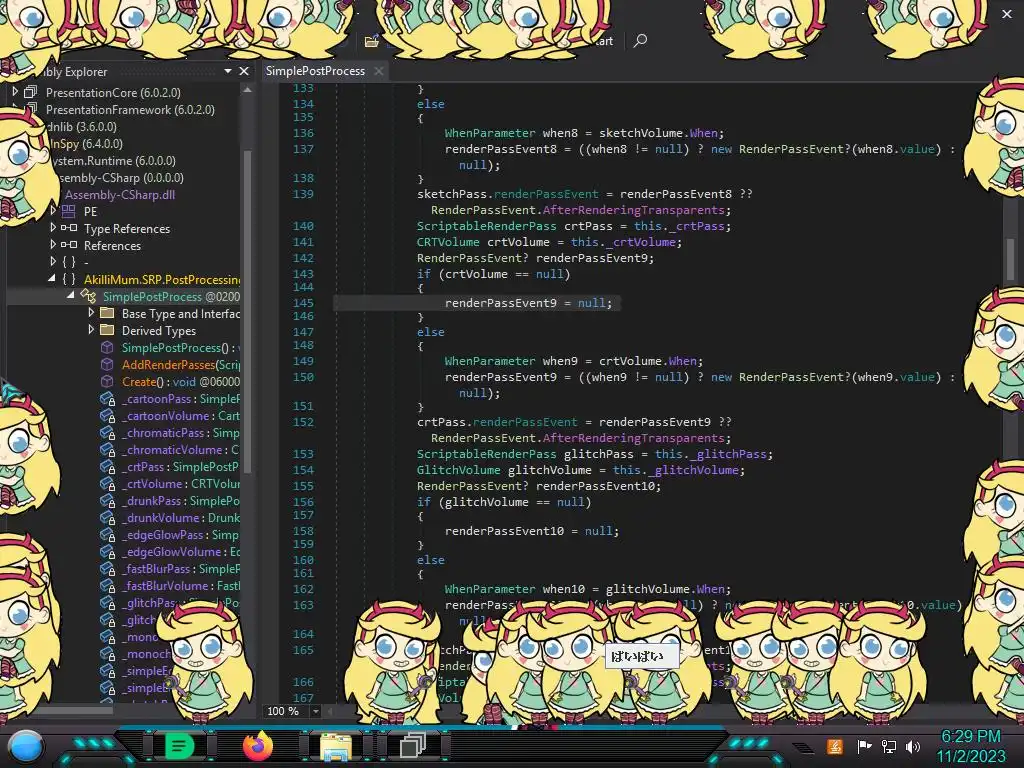The image size is (1024, 768).
Task: Expand the References node
Action: (x=53, y=244)
